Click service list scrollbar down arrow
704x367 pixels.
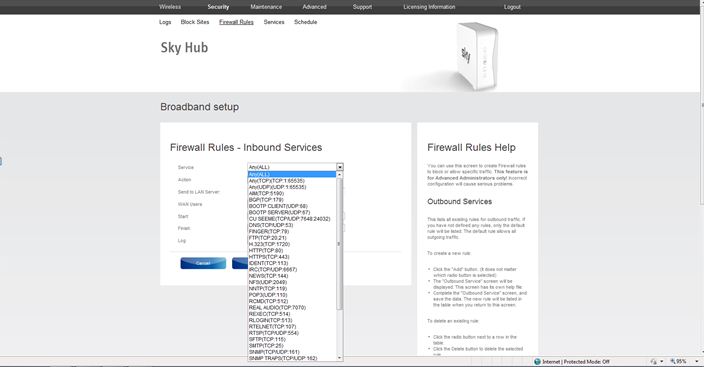click(339, 358)
